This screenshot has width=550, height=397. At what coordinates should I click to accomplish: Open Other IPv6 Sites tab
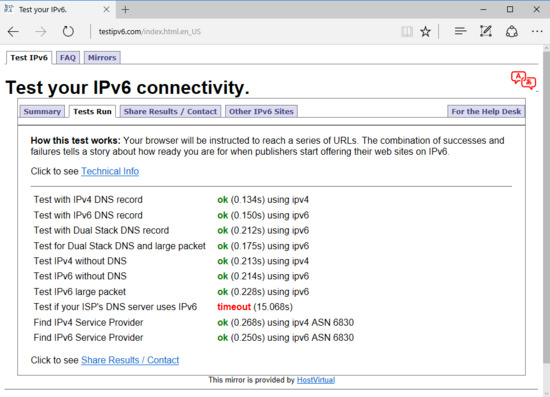click(261, 111)
